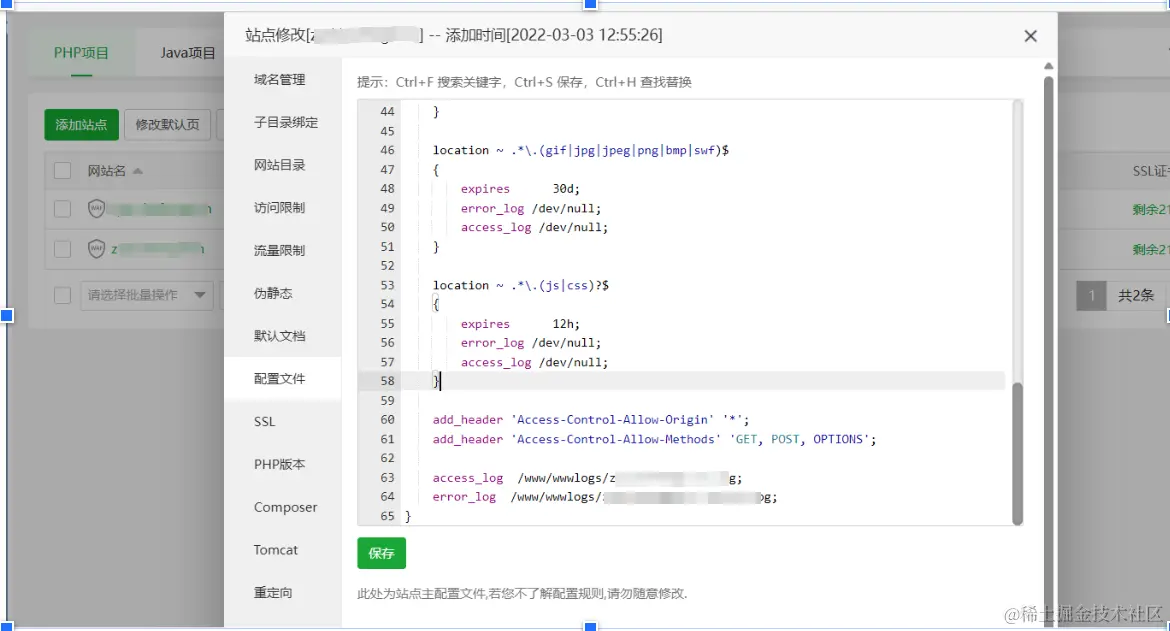
Task: Open the SSL settings item
Action: 264,421
